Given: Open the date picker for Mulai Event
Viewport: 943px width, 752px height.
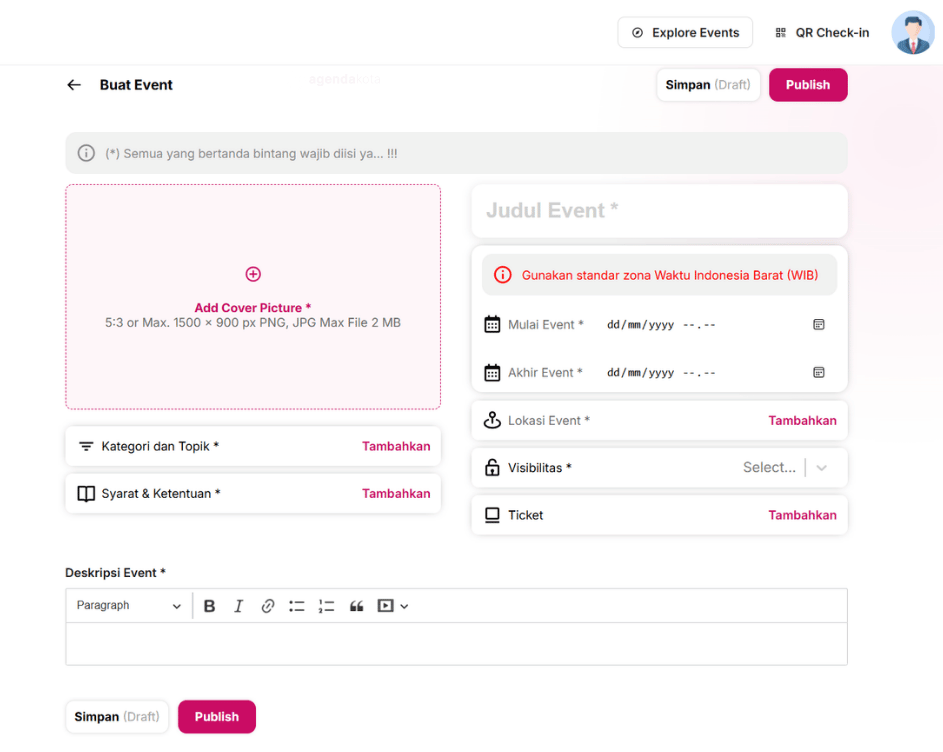Looking at the screenshot, I should tap(818, 325).
